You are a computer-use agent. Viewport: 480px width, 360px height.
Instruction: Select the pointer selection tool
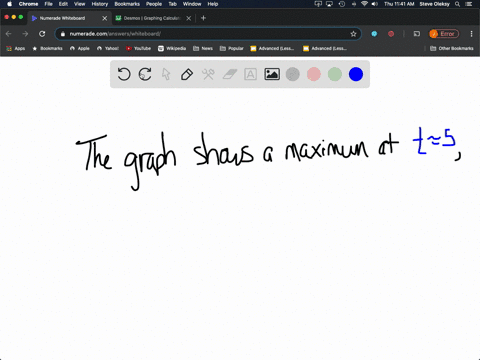(x=166, y=74)
